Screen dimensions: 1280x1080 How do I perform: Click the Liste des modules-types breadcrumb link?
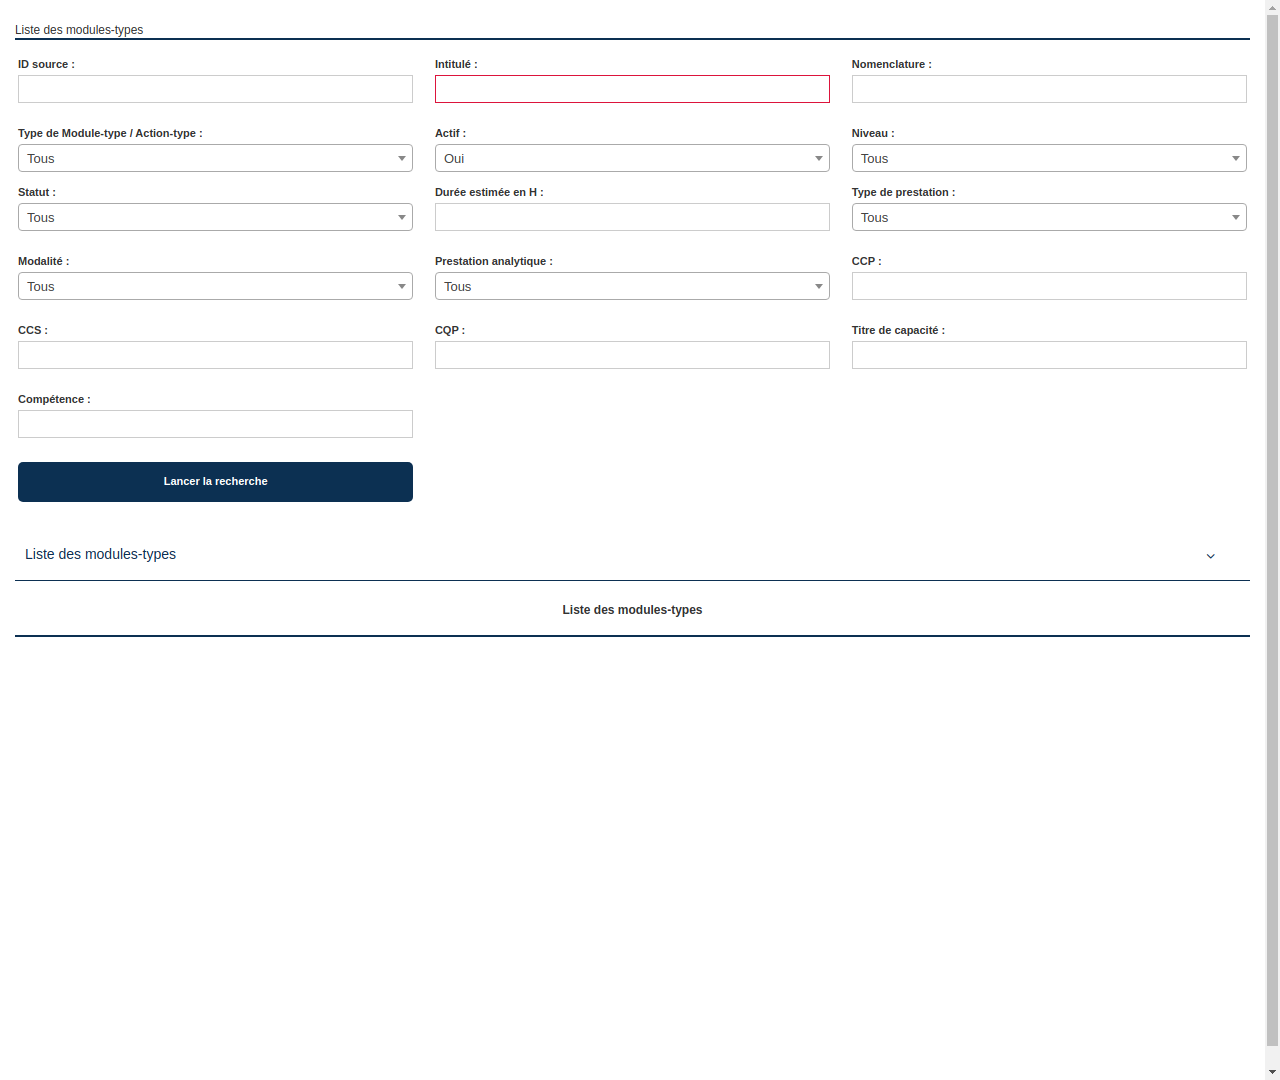click(x=79, y=30)
